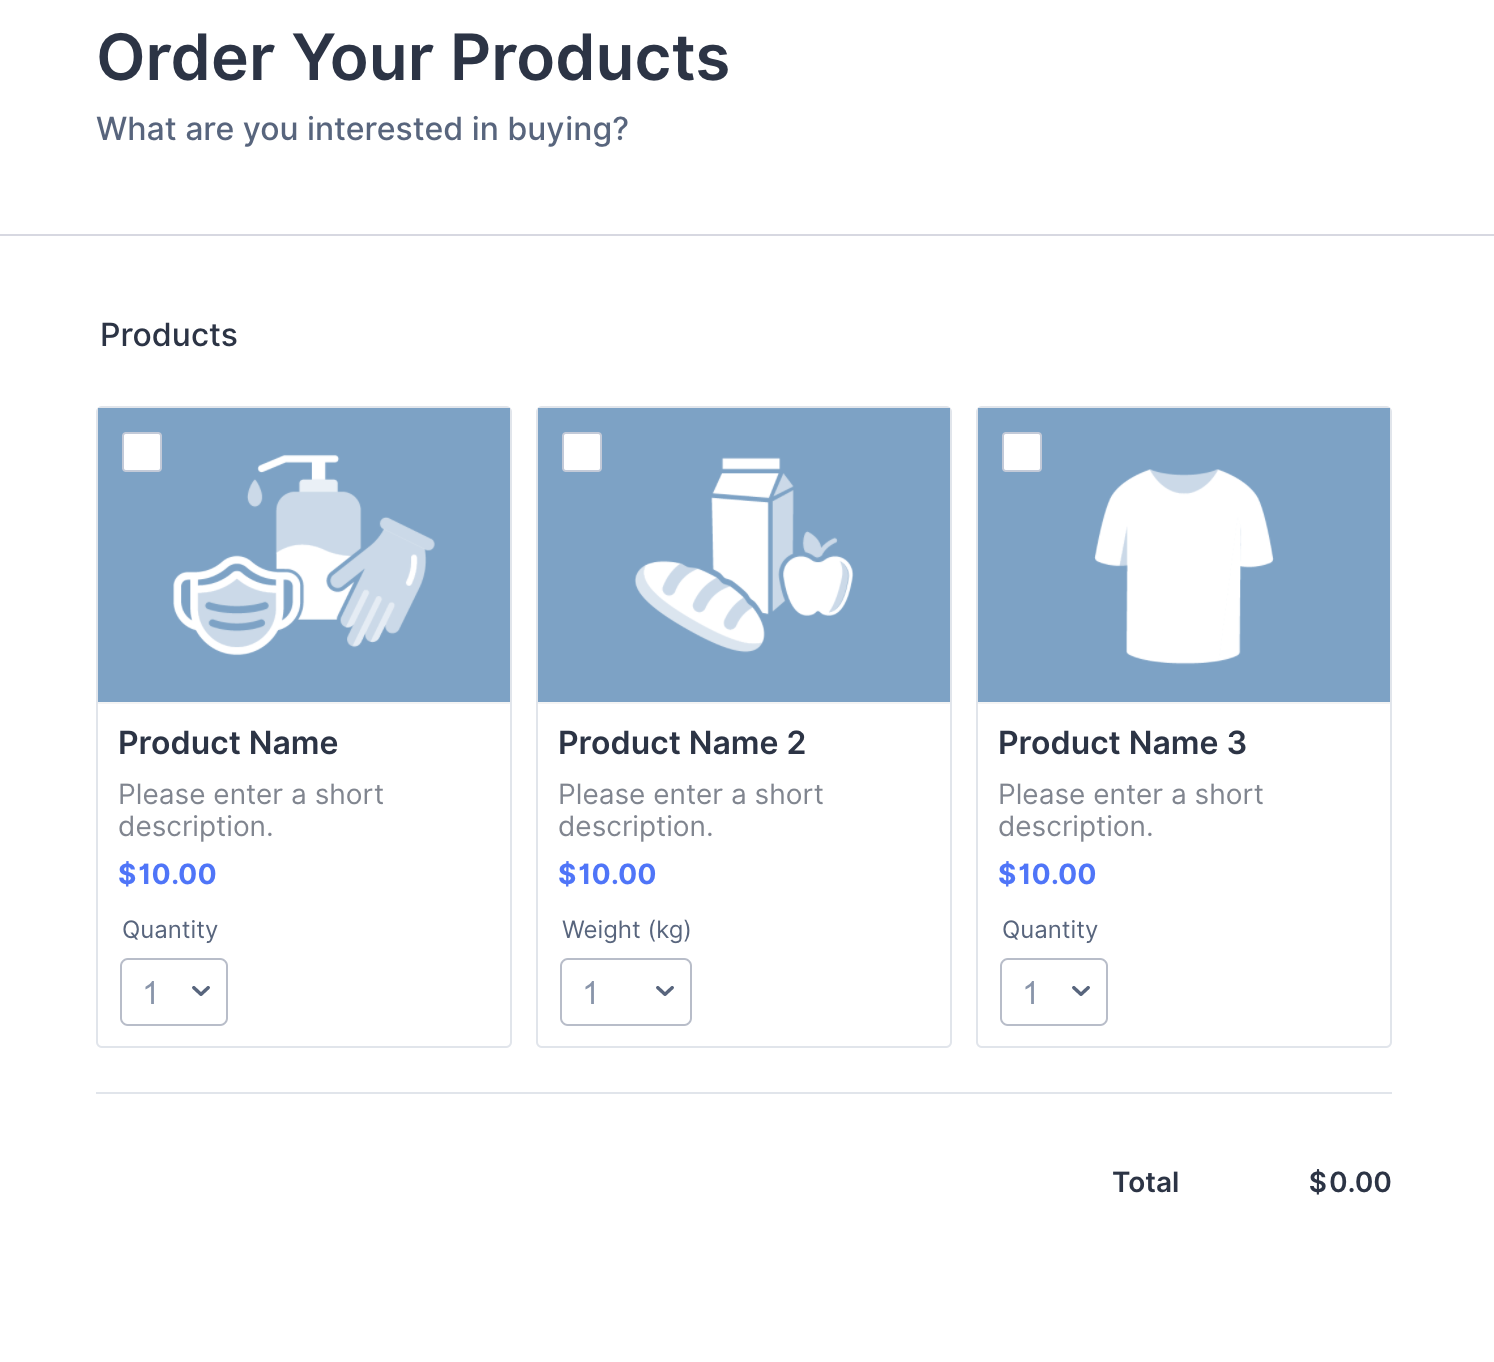Open Quantity dropdown for first product
This screenshot has height=1362, width=1494.
[x=174, y=992]
